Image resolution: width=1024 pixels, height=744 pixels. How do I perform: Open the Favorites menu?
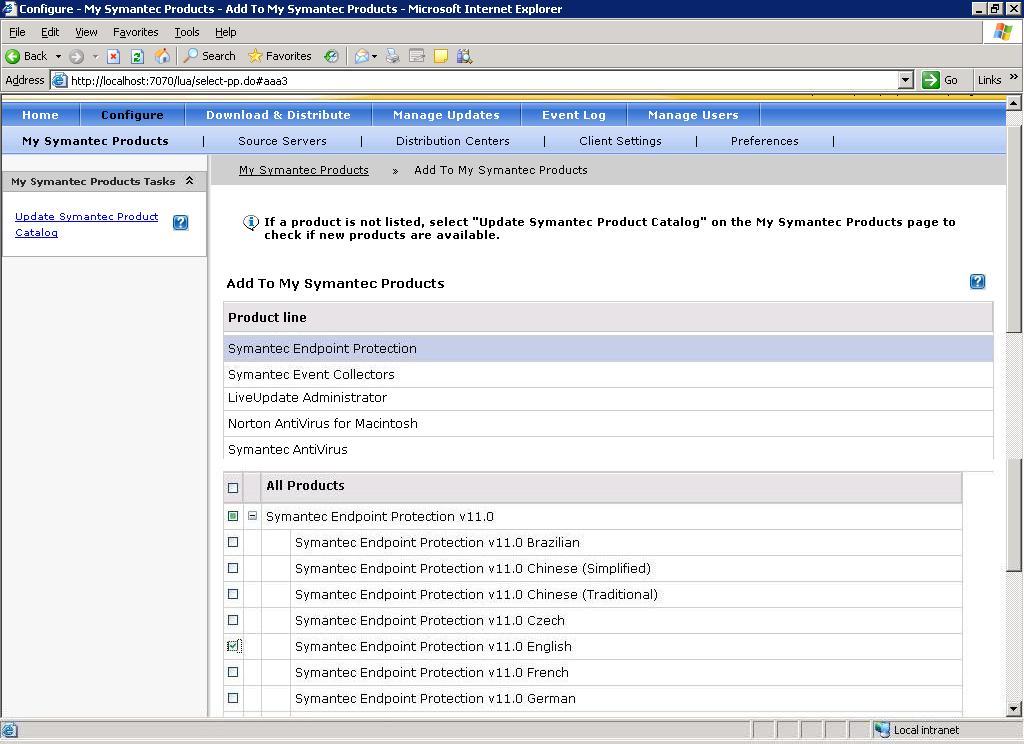135,32
